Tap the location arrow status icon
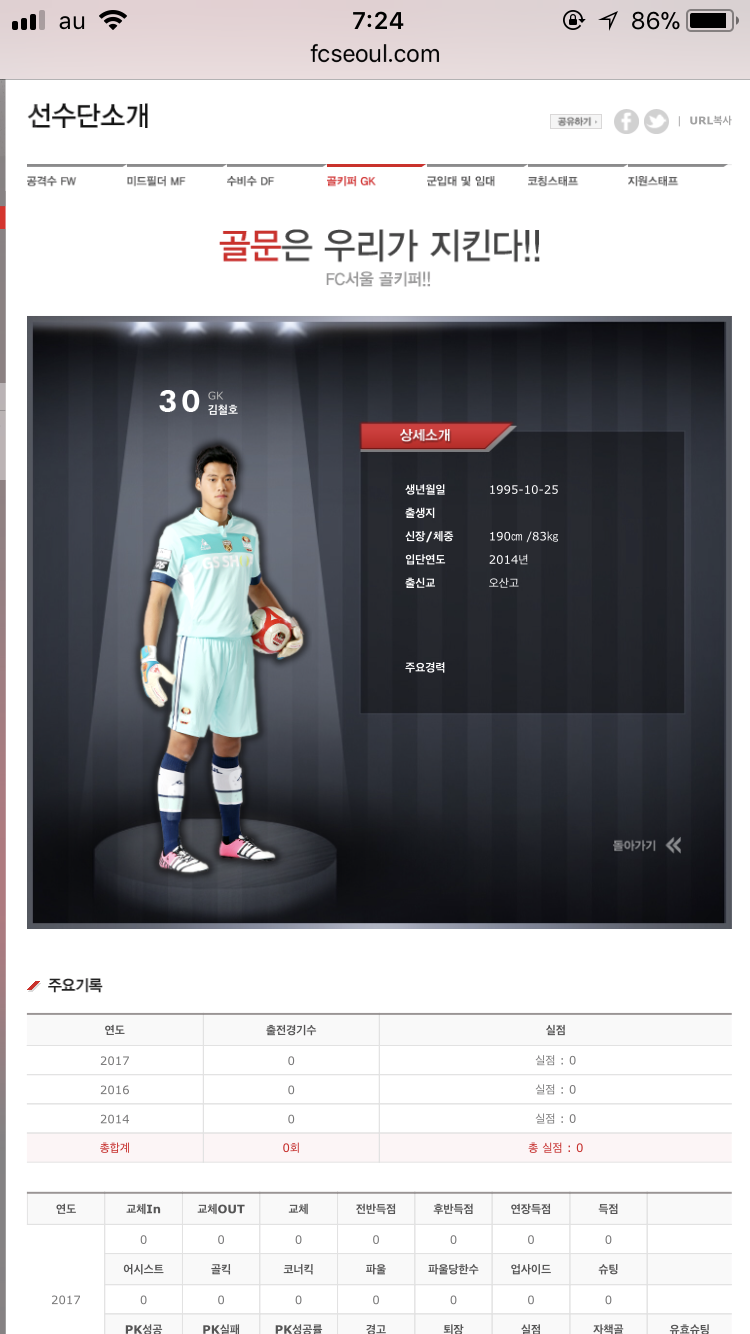The height and width of the screenshot is (1334, 750). (x=607, y=20)
